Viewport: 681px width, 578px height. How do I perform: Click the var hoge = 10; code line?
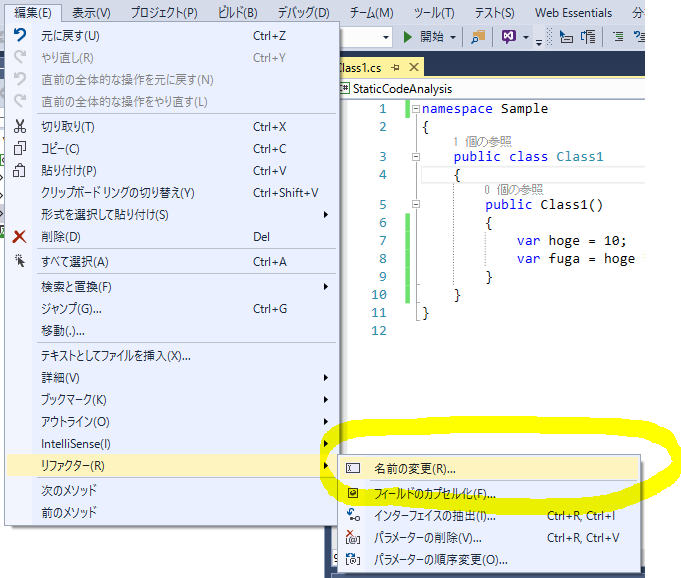(x=572, y=241)
